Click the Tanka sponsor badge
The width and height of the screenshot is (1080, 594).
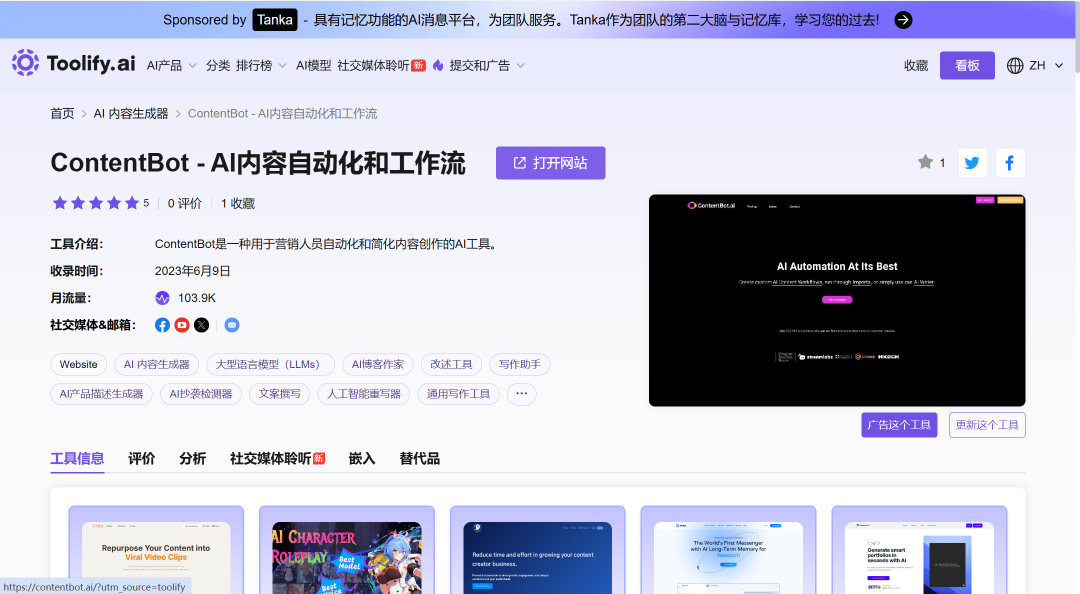point(275,20)
